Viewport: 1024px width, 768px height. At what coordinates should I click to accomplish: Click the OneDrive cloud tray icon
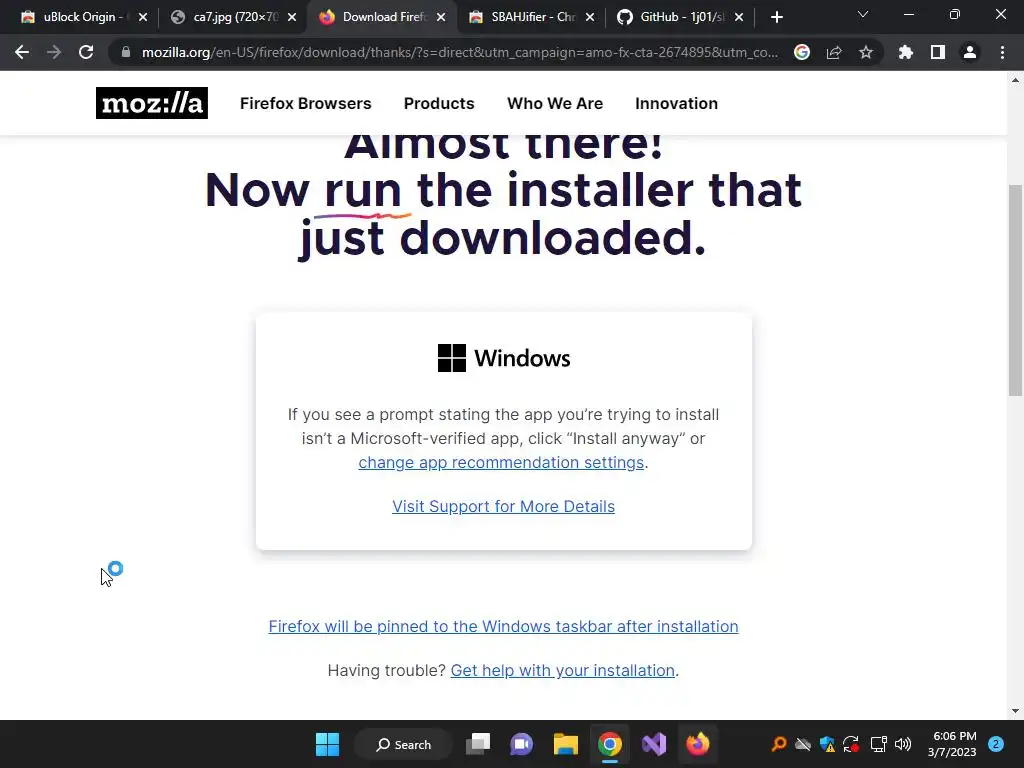pos(803,744)
